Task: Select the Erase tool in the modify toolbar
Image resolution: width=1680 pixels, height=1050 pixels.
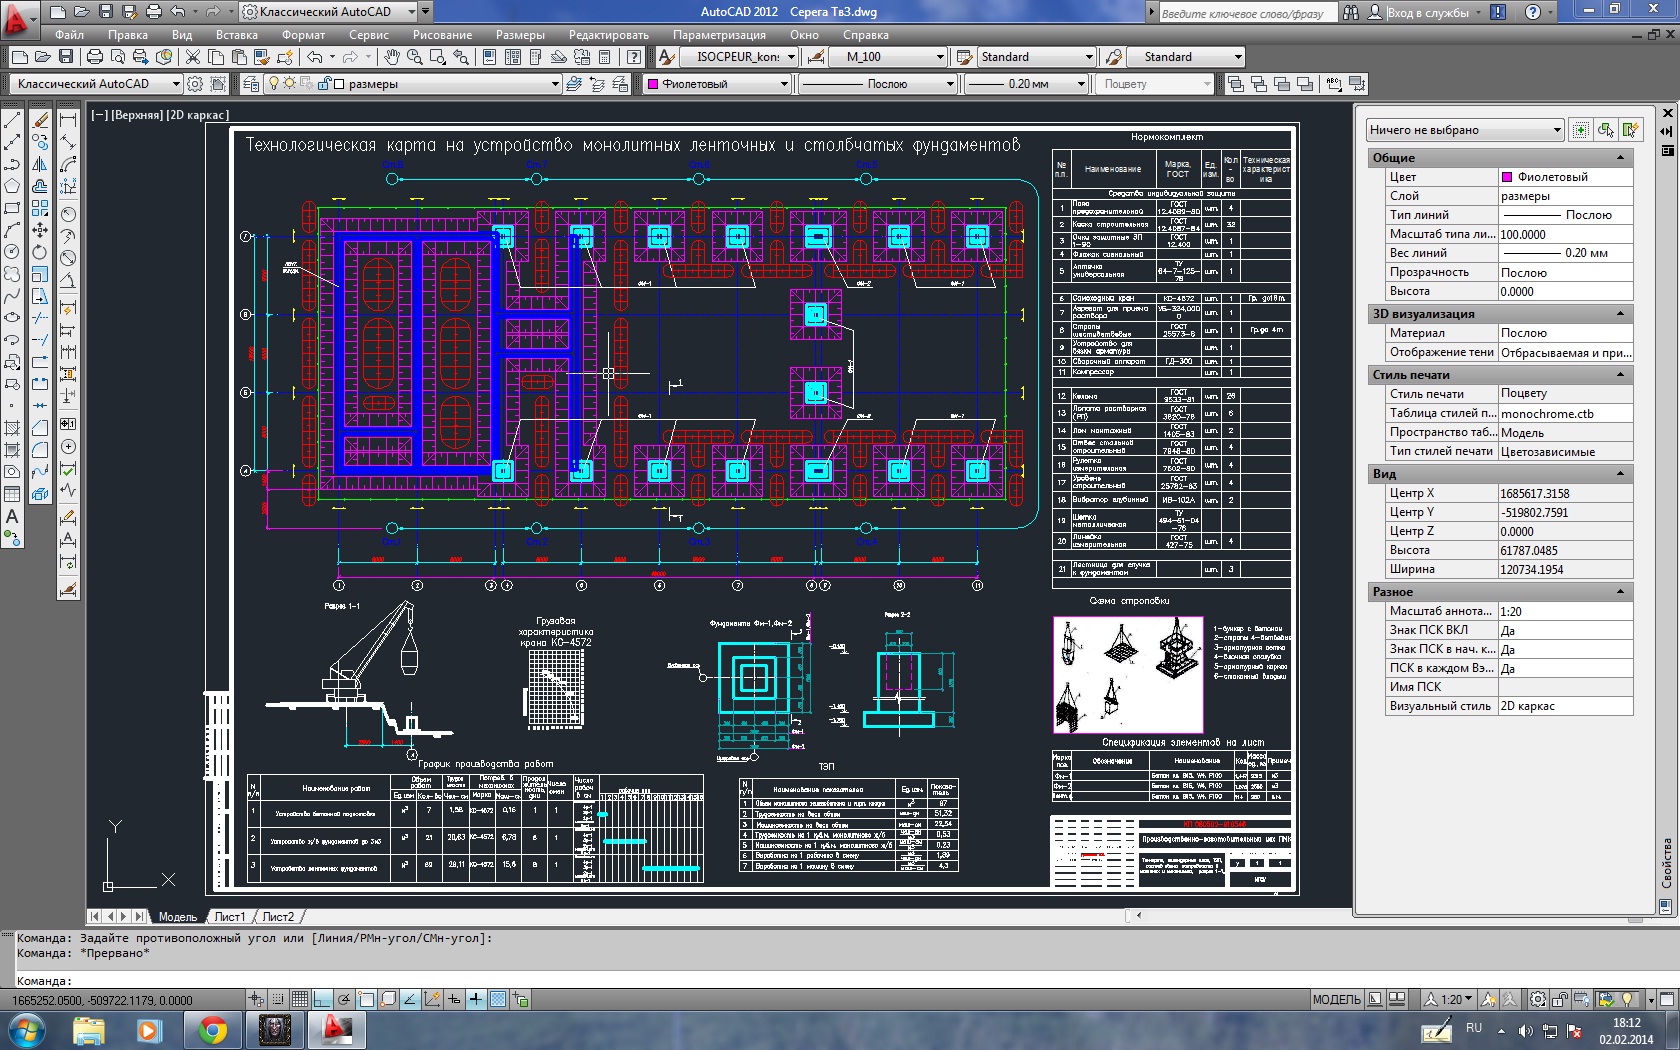Action: coord(40,120)
